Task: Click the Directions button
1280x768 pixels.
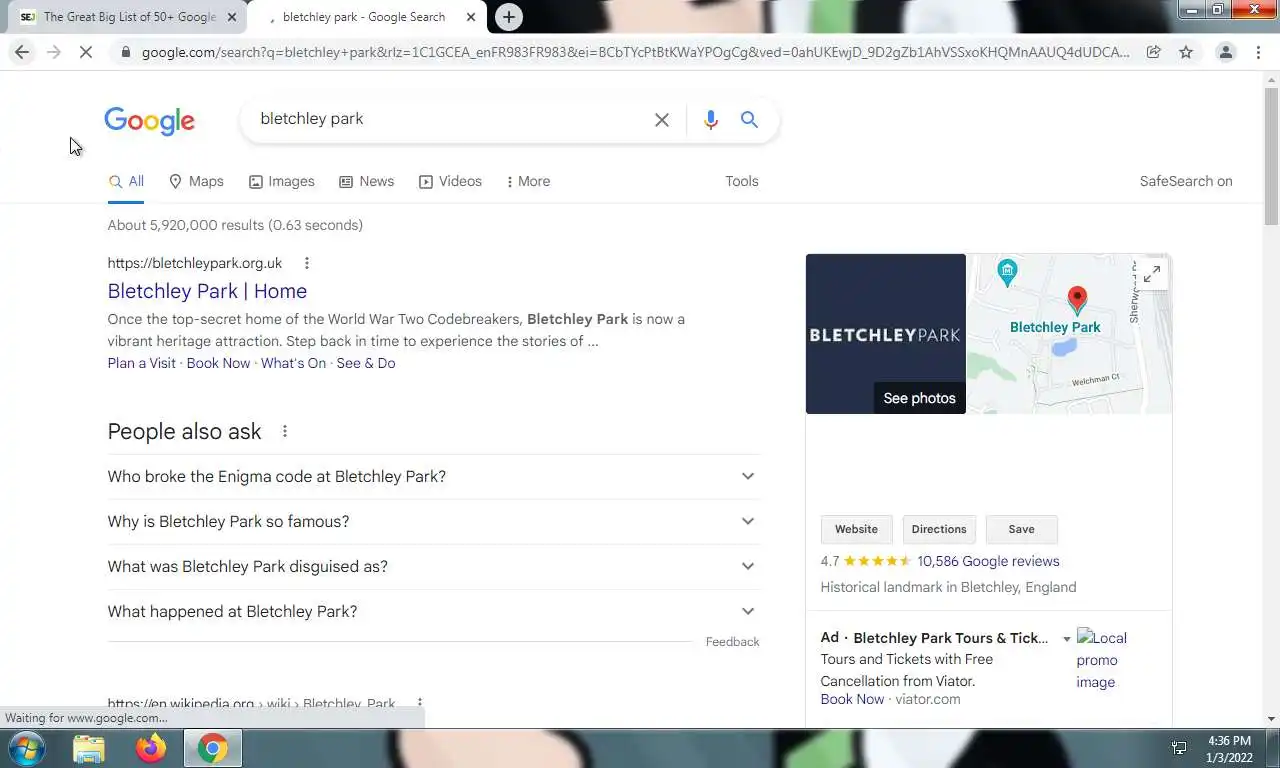Action: [939, 529]
